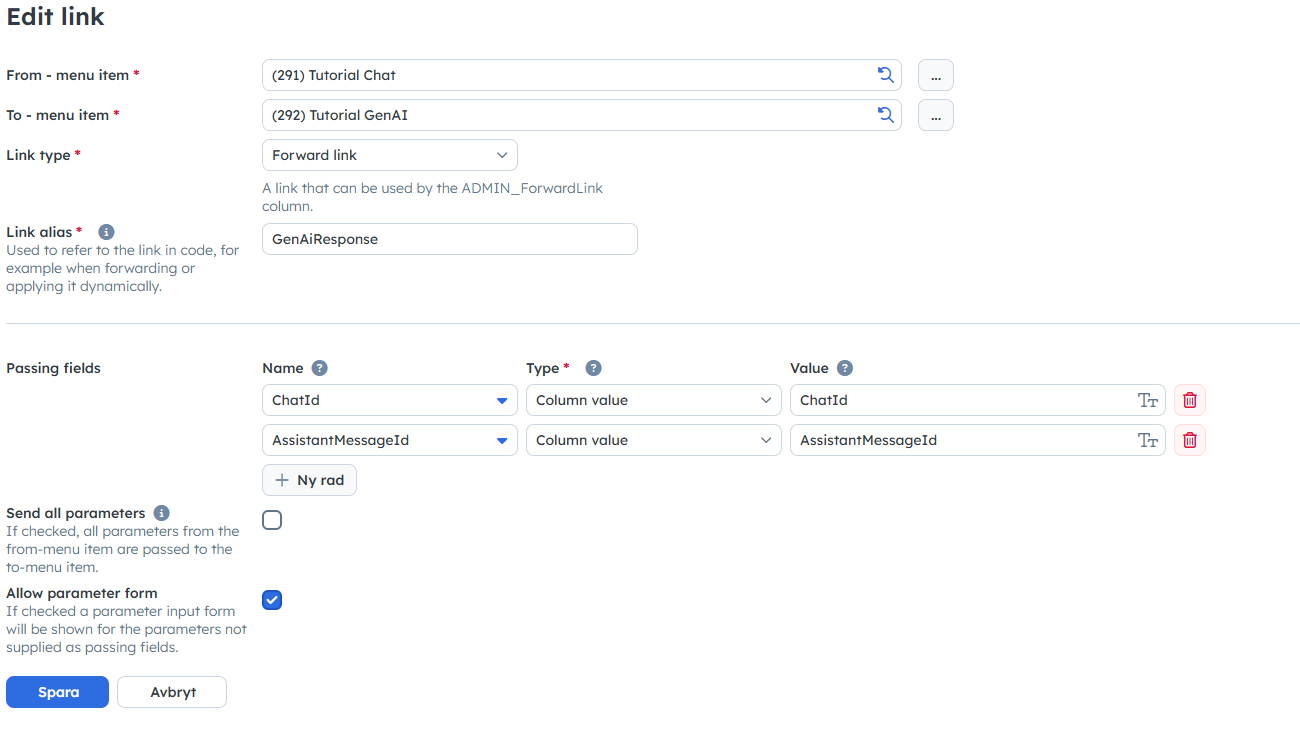This screenshot has width=1300, height=746.
Task: Click the Allow parameter form label
Action: [x=82, y=593]
